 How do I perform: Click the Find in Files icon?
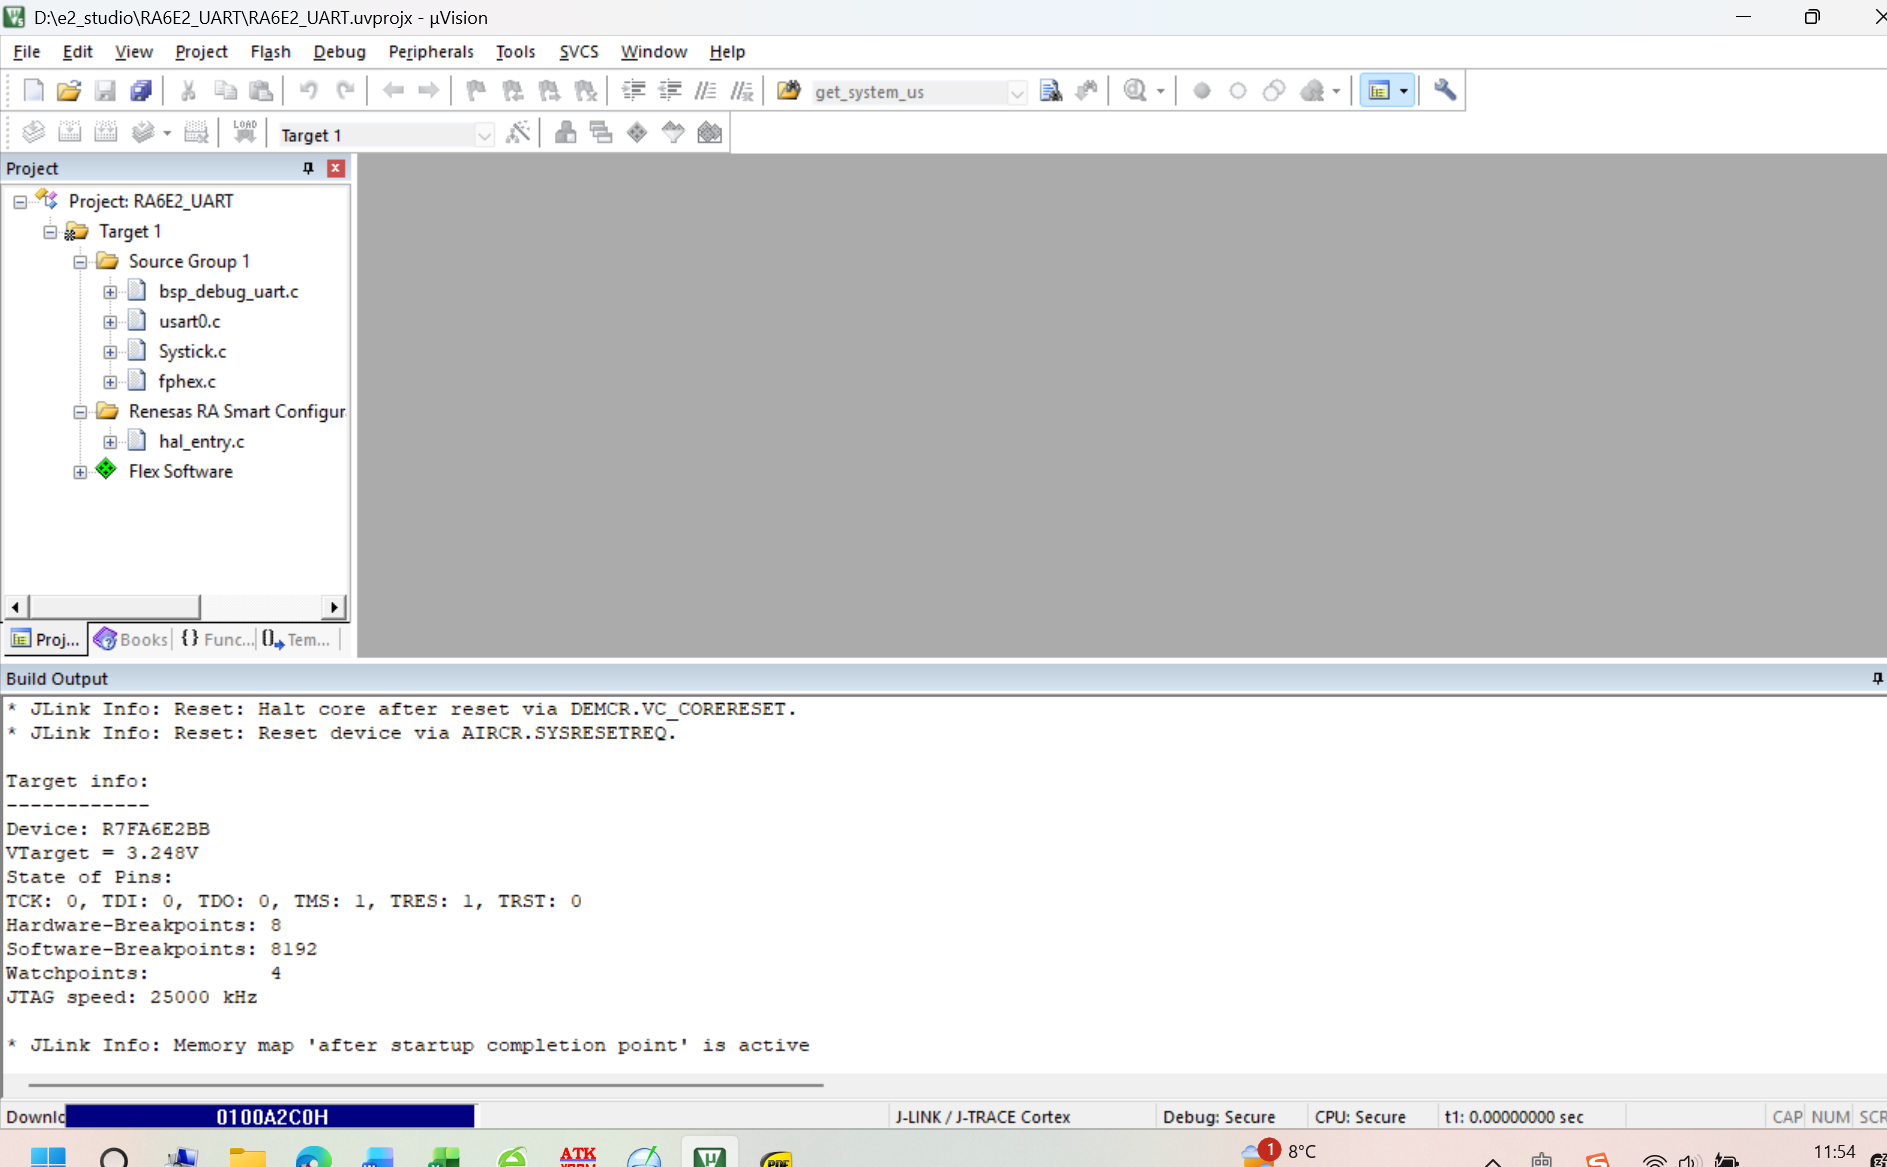788,91
